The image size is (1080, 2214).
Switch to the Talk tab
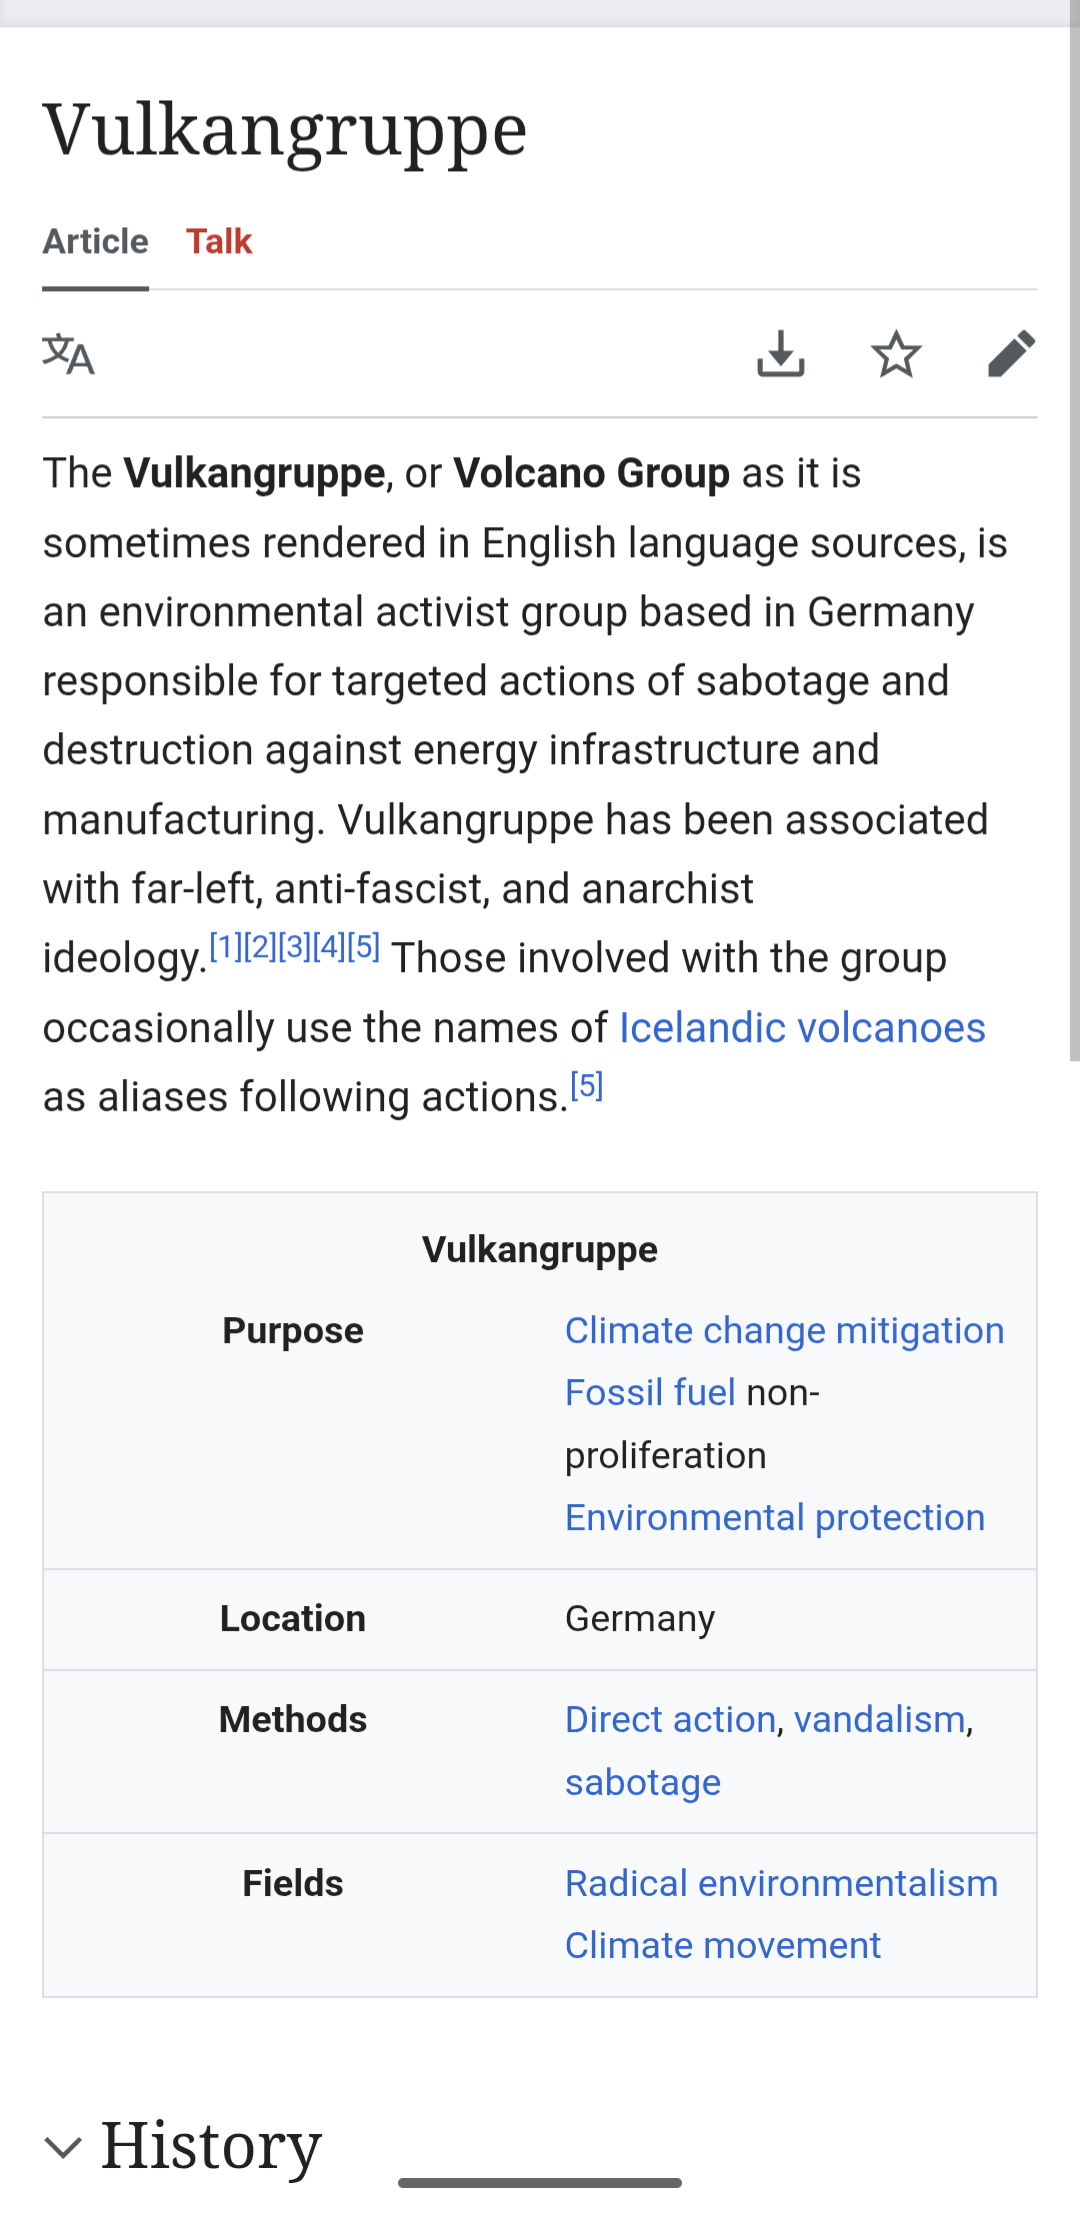219,241
